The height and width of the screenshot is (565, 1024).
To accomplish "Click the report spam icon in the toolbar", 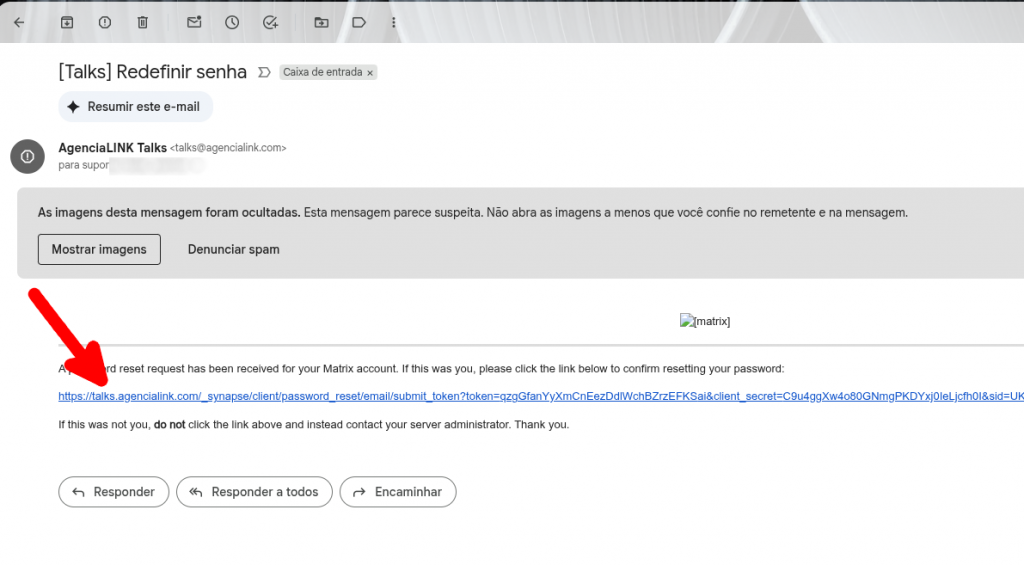I will click(x=105, y=22).
